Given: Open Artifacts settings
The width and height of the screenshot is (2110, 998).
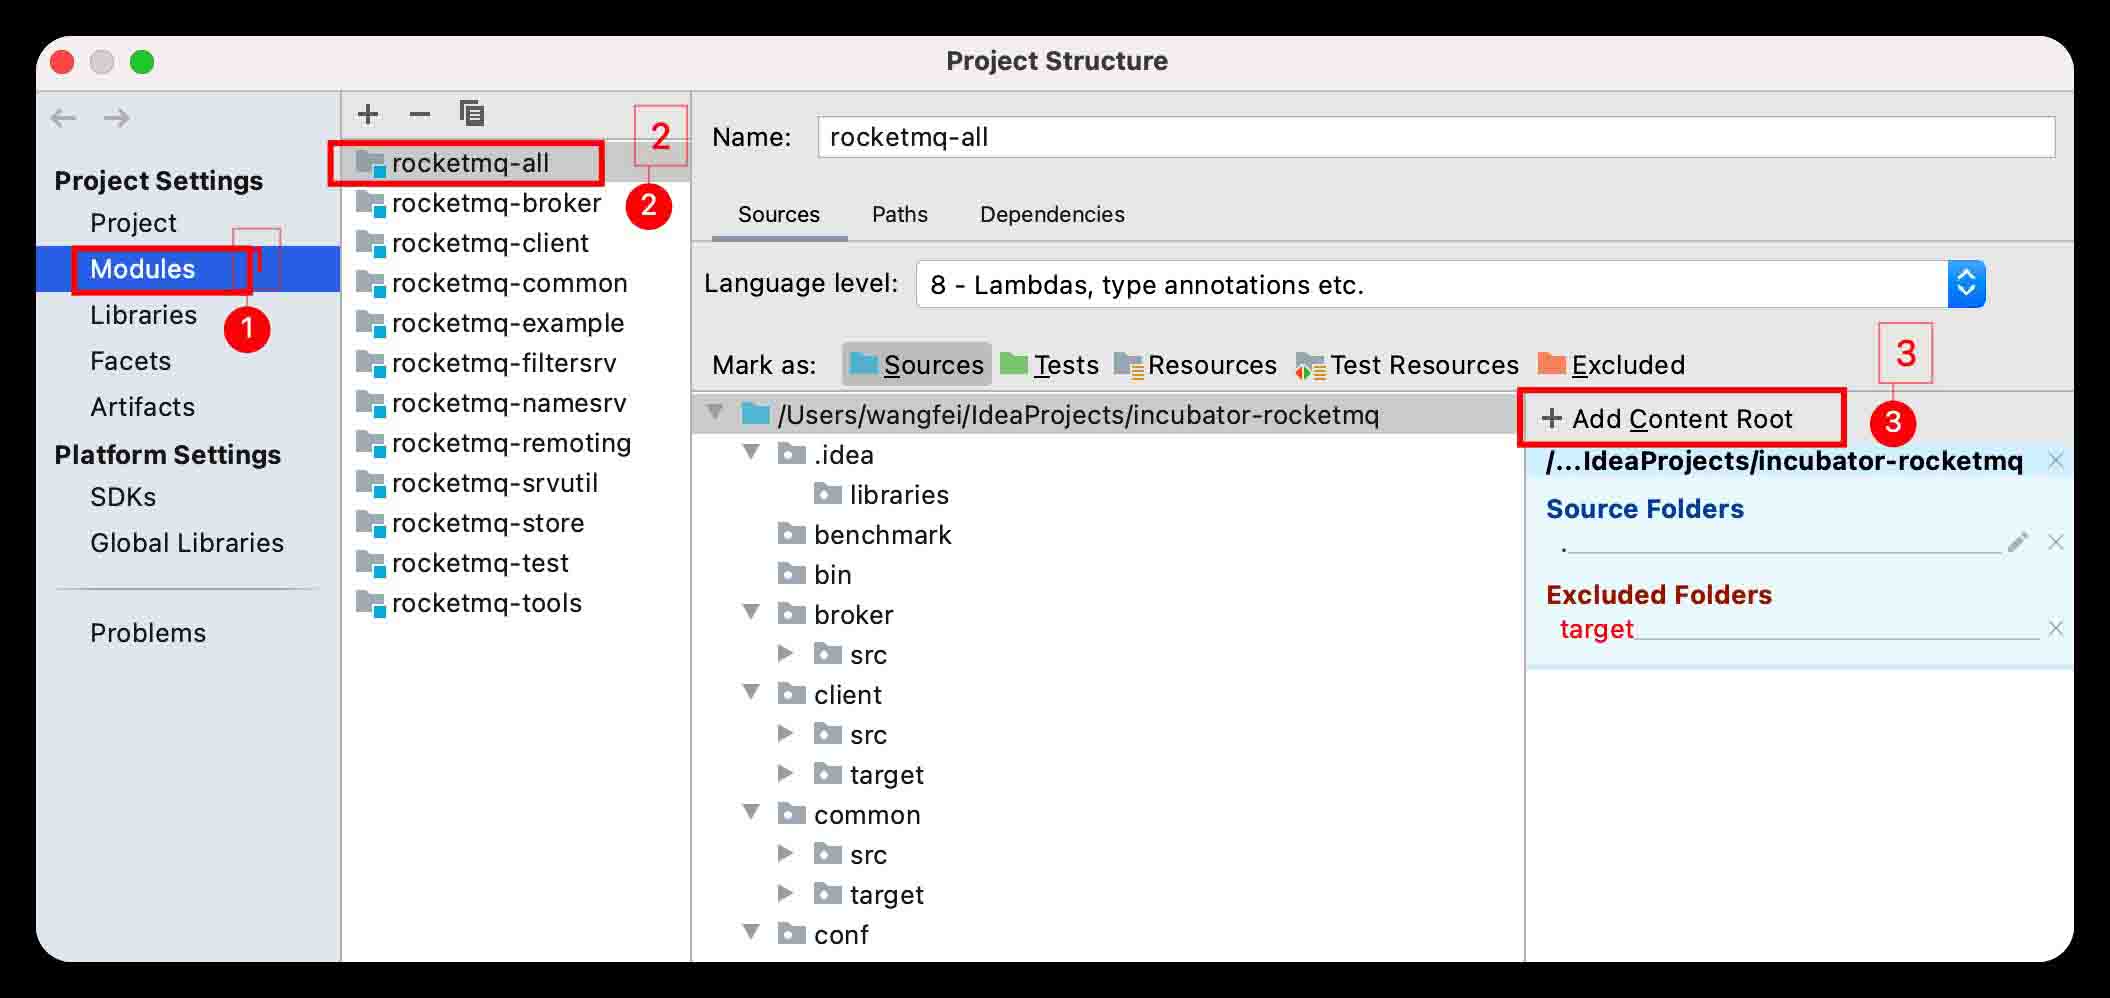Looking at the screenshot, I should 142,407.
